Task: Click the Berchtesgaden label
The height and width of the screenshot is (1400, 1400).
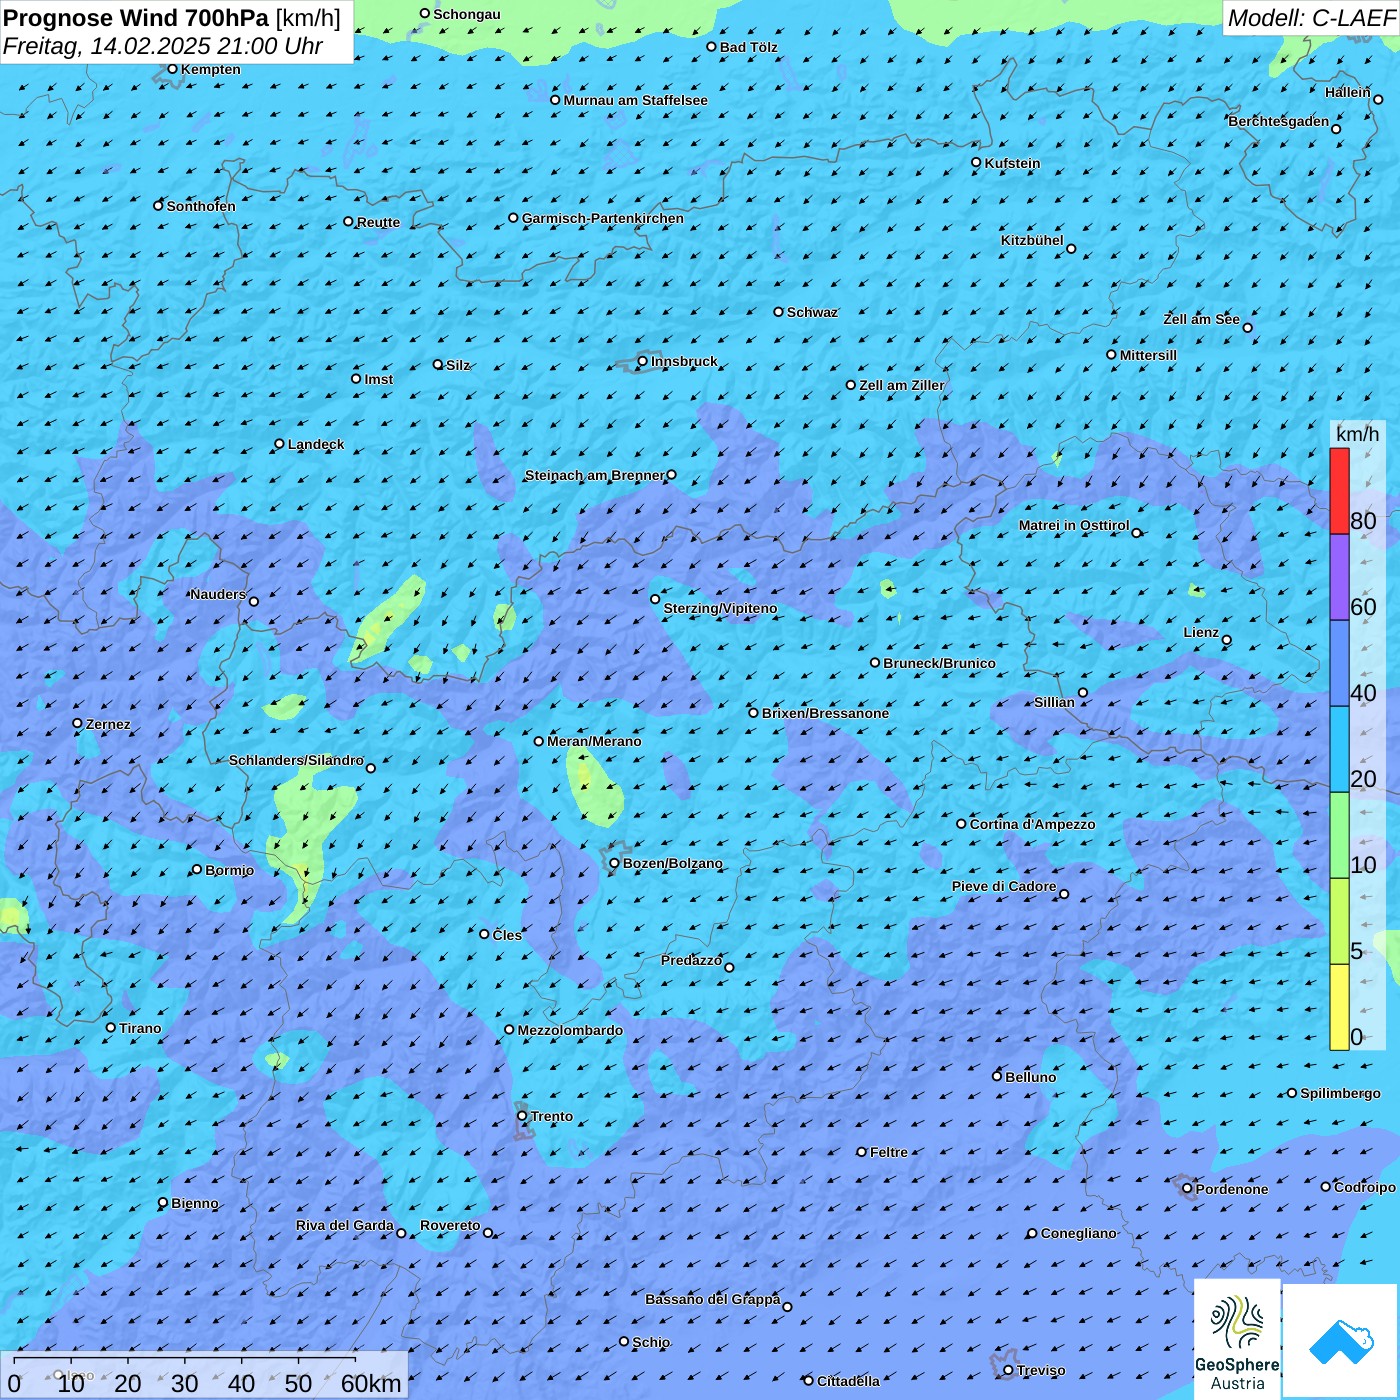Action: coord(1279,121)
